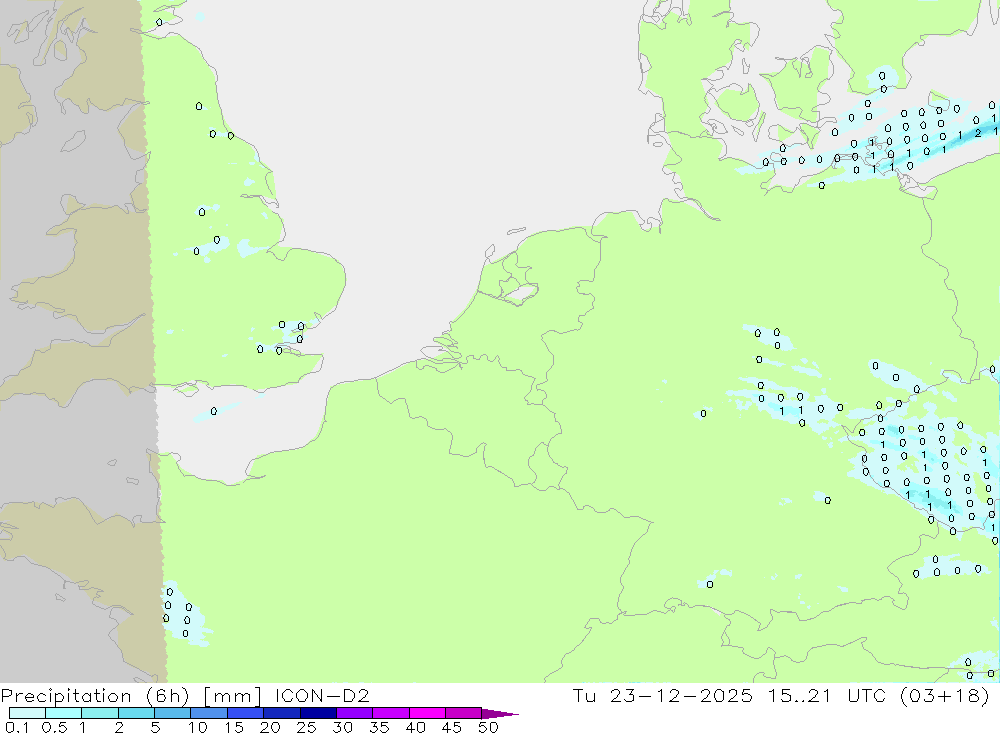
Task: Click the legend arrow tip past 50
Action: pyautogui.click(x=508, y=714)
